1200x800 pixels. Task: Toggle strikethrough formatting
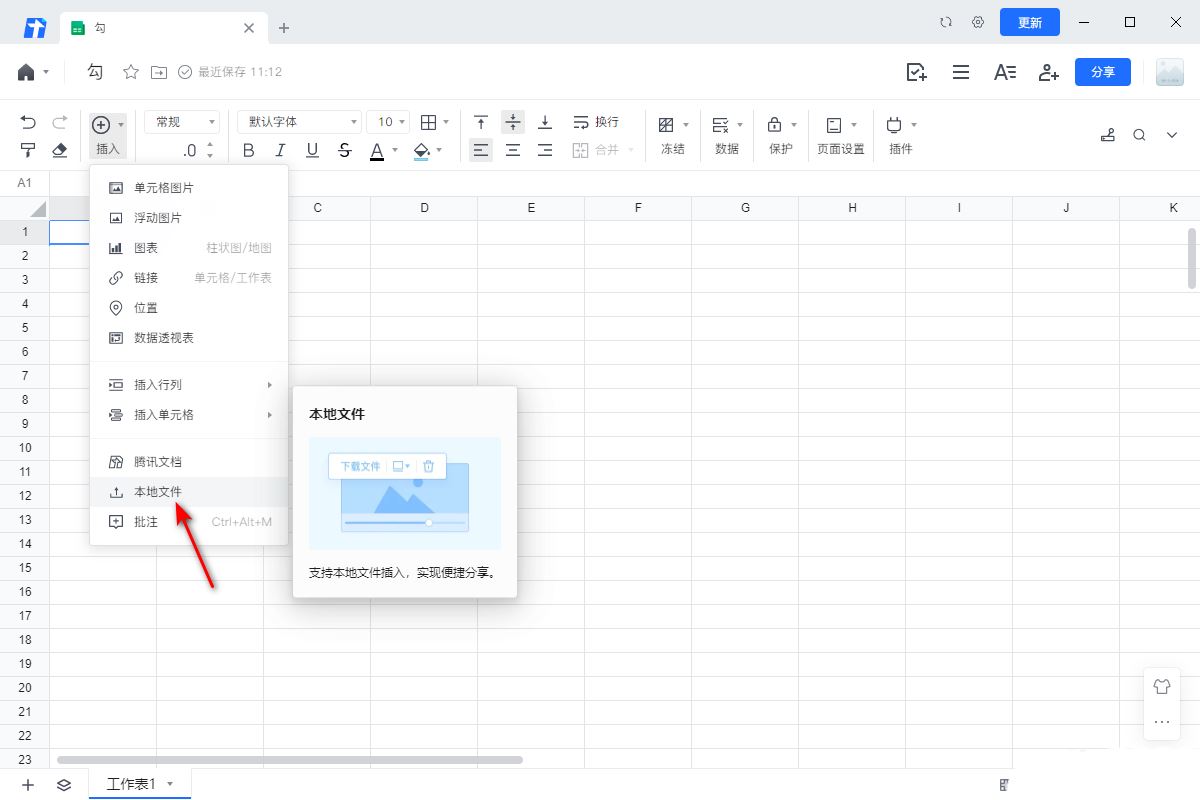pyautogui.click(x=345, y=150)
